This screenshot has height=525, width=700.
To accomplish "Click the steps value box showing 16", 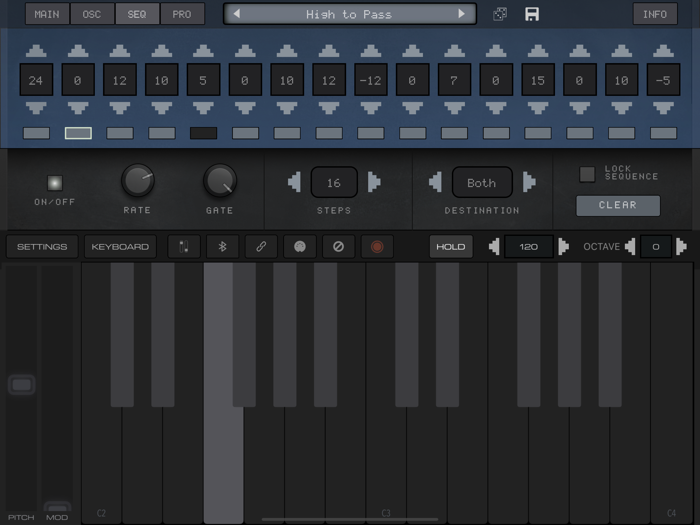I will tap(334, 182).
